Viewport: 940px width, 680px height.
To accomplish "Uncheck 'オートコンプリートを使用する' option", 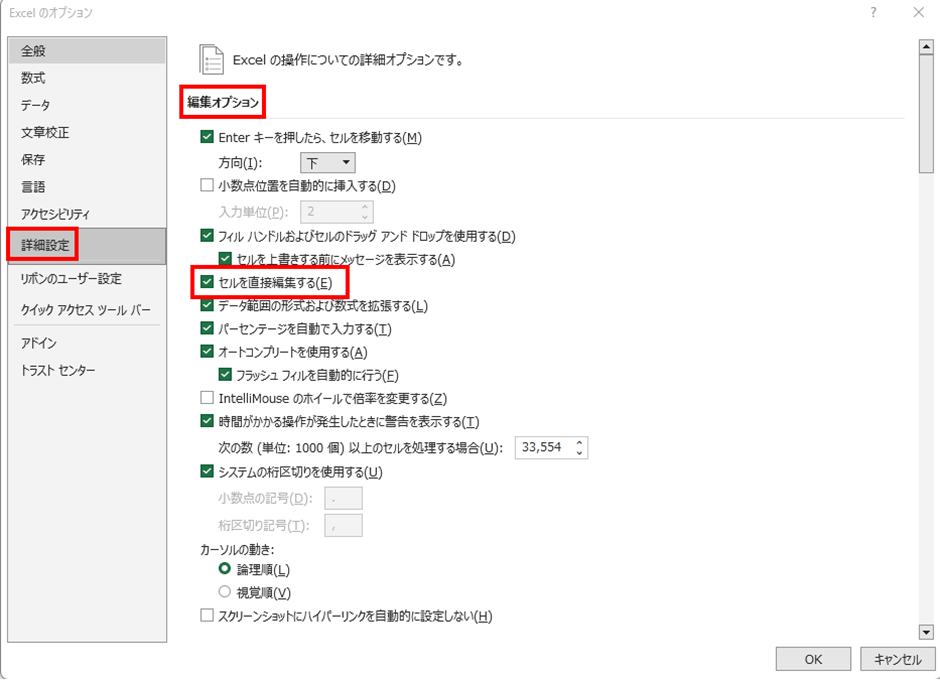I will click(207, 352).
